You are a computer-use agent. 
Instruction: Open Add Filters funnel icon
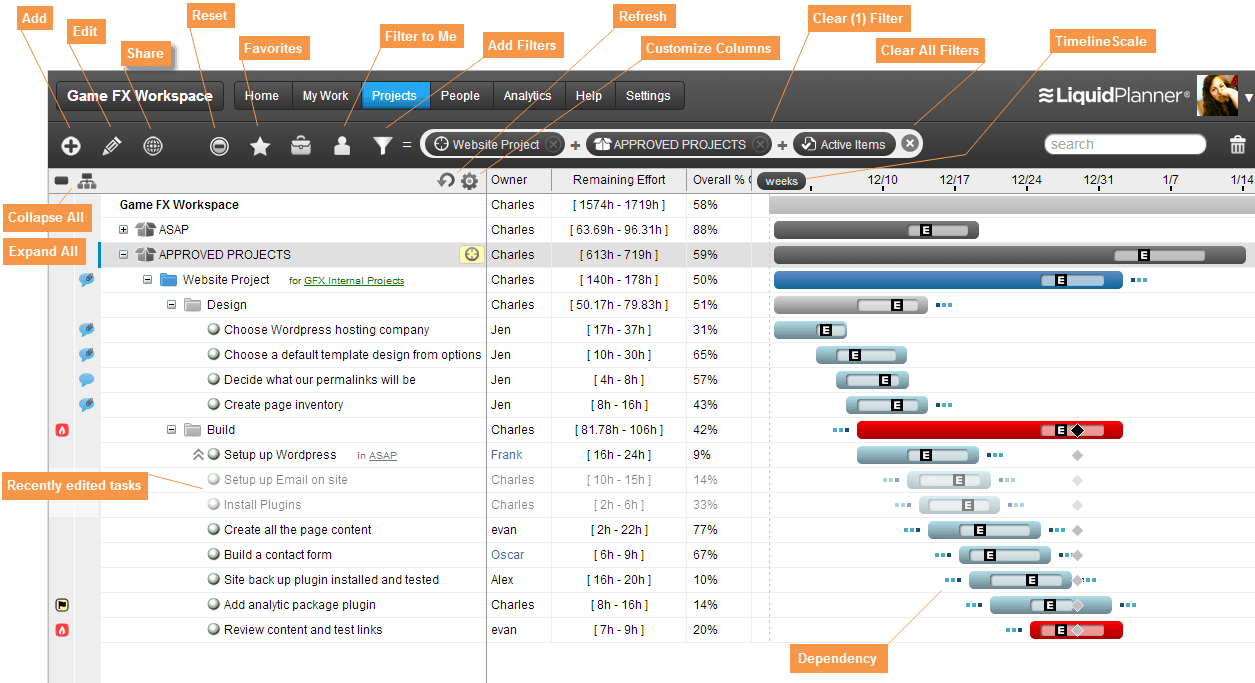pos(382,145)
